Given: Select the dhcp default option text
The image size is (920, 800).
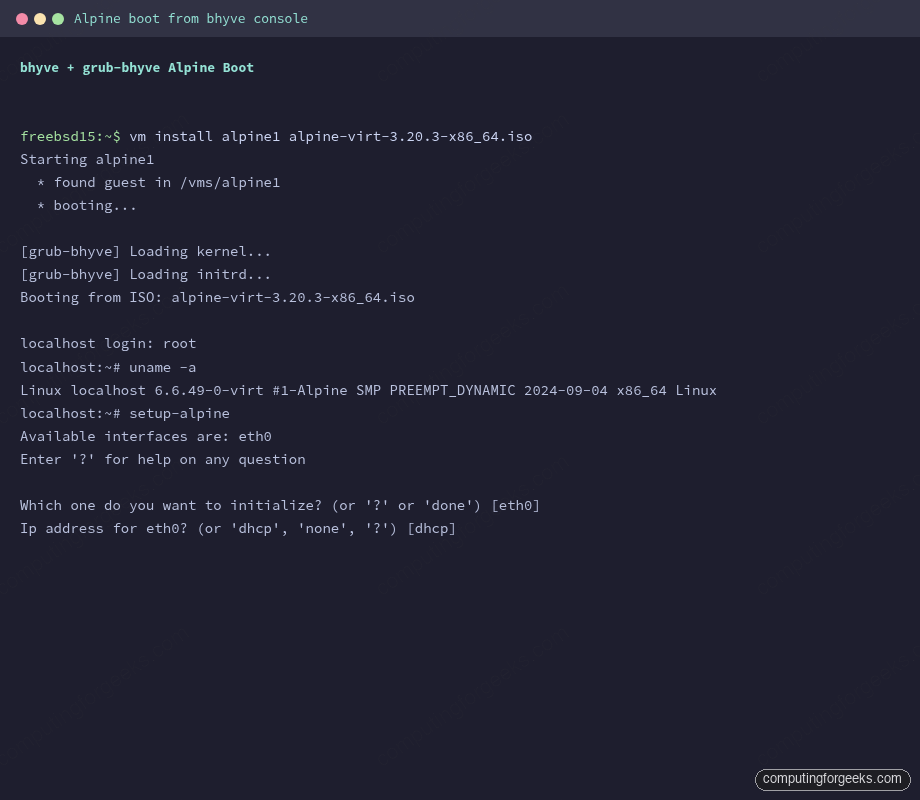Looking at the screenshot, I should (432, 528).
